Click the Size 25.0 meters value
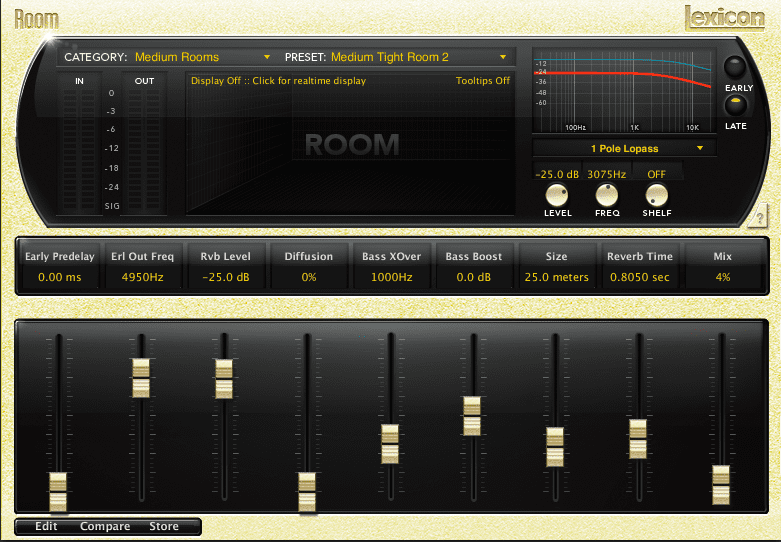Screen dimensions: 781x542 pyautogui.click(x=556, y=277)
